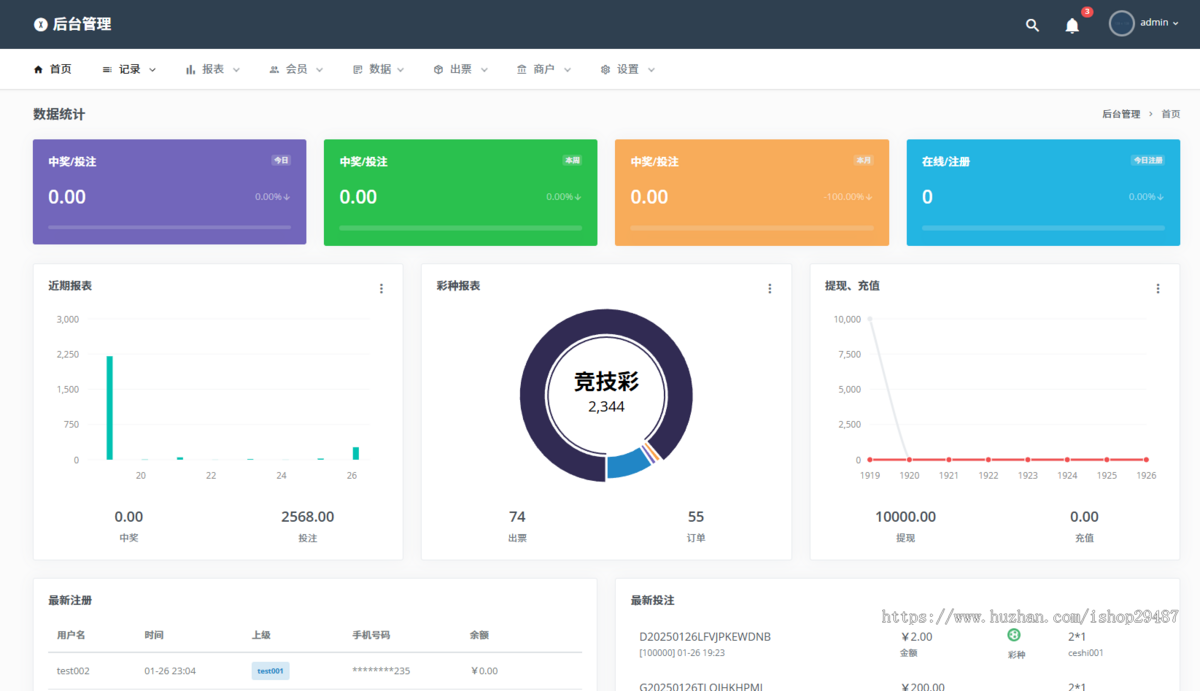Expand the 记录 menu chevron
This screenshot has width=1200, height=691.
(152, 70)
